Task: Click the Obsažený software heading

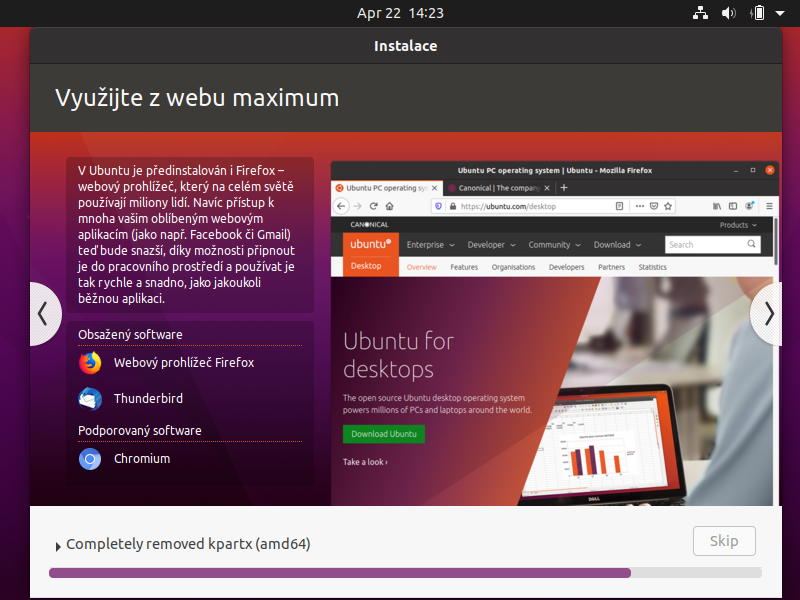Action: (130, 335)
